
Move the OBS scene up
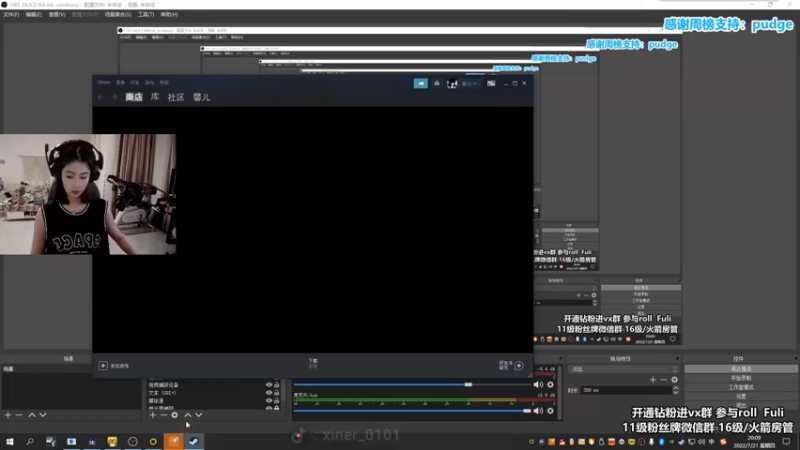[32, 415]
